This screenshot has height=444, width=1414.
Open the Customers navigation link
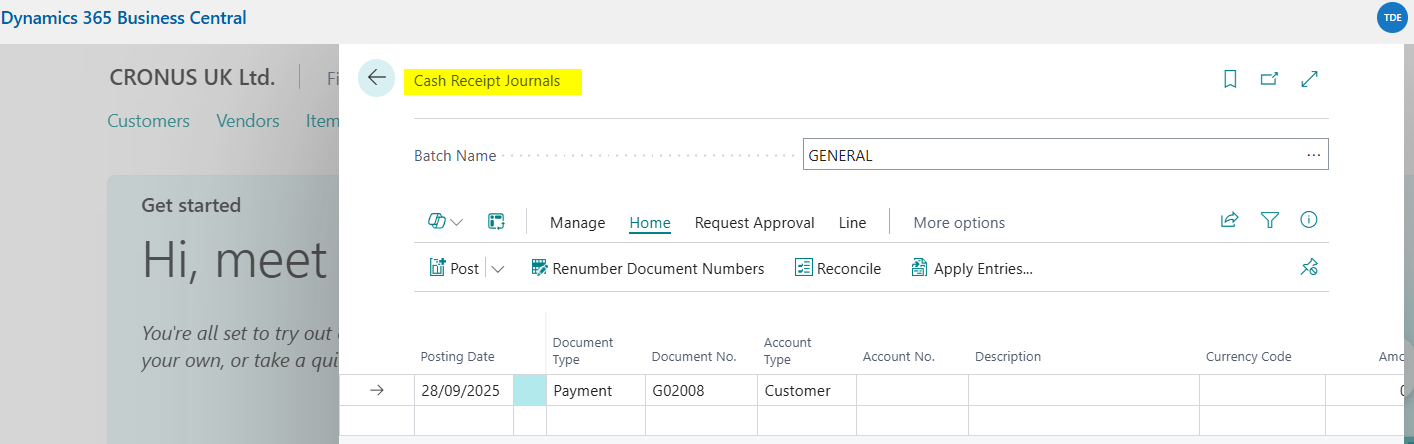tap(148, 121)
